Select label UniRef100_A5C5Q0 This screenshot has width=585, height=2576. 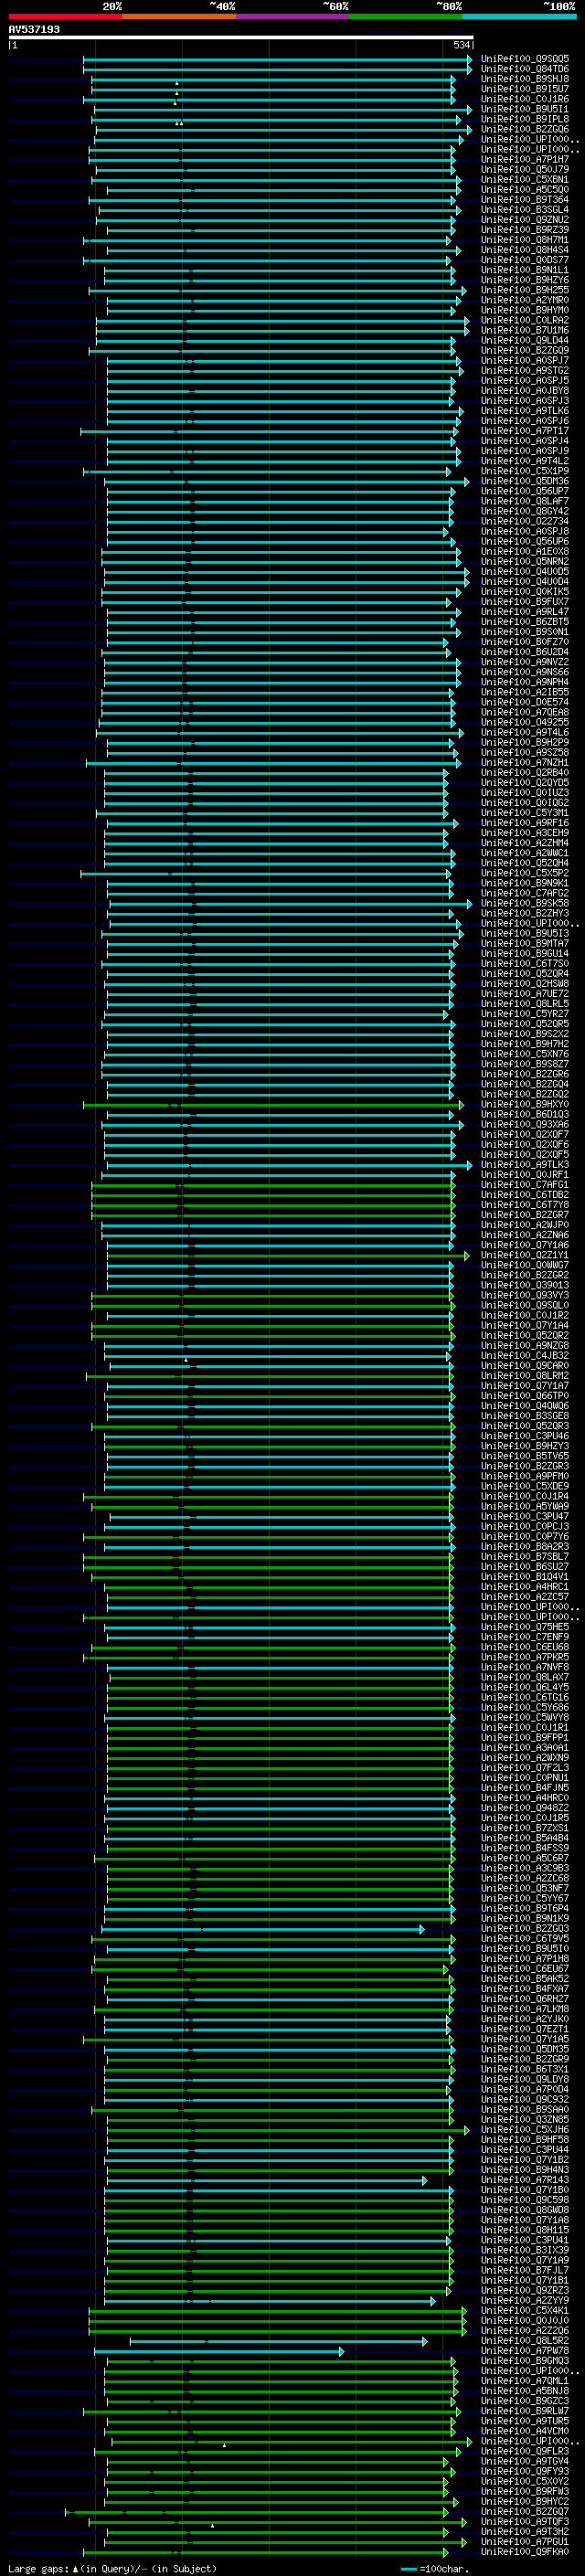pyautogui.click(x=525, y=189)
